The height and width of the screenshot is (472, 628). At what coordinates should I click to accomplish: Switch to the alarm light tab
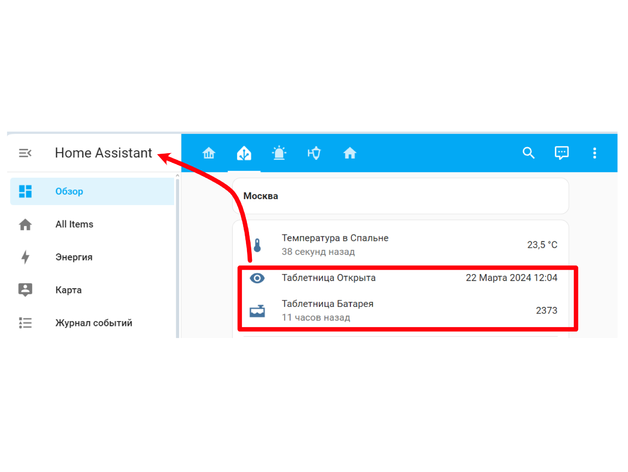(x=279, y=153)
